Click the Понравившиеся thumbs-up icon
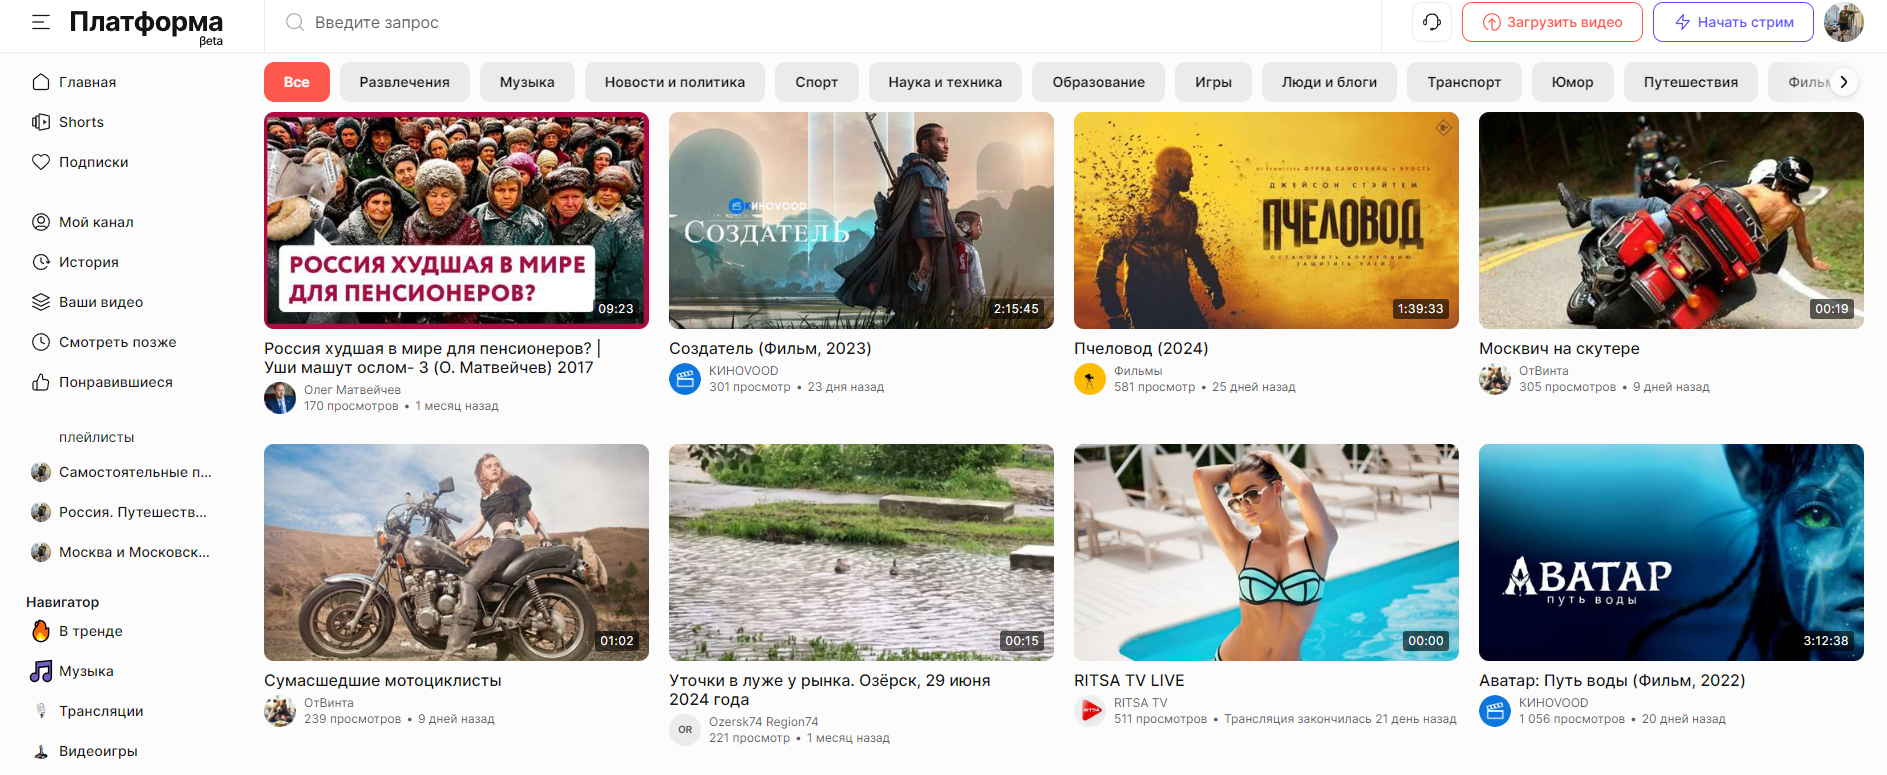The width and height of the screenshot is (1887, 775). (x=41, y=382)
